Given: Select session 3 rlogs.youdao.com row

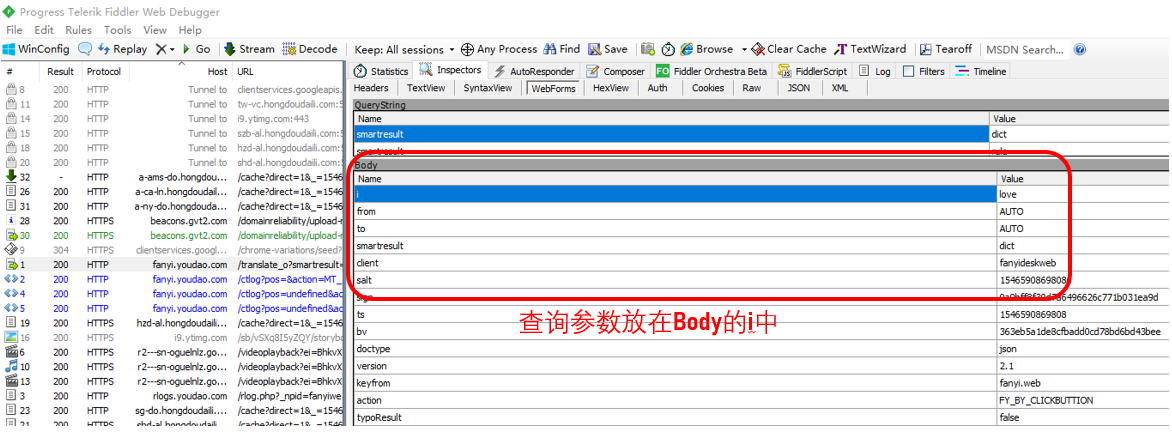Looking at the screenshot, I should [172, 395].
